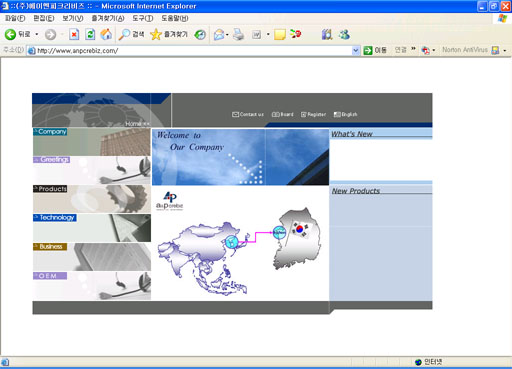
Task: Open the 도구(T) menu
Action: [x=143, y=18]
